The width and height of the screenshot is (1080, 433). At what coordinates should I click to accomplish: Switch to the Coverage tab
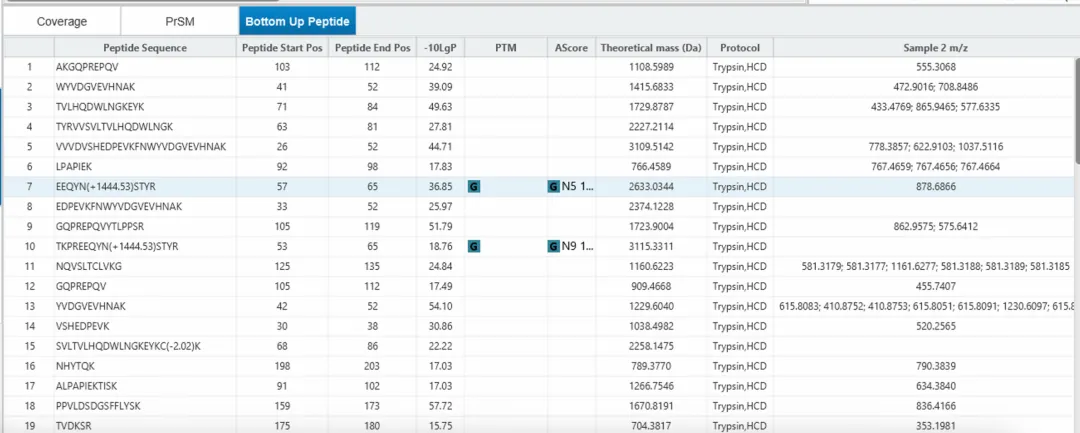point(62,21)
